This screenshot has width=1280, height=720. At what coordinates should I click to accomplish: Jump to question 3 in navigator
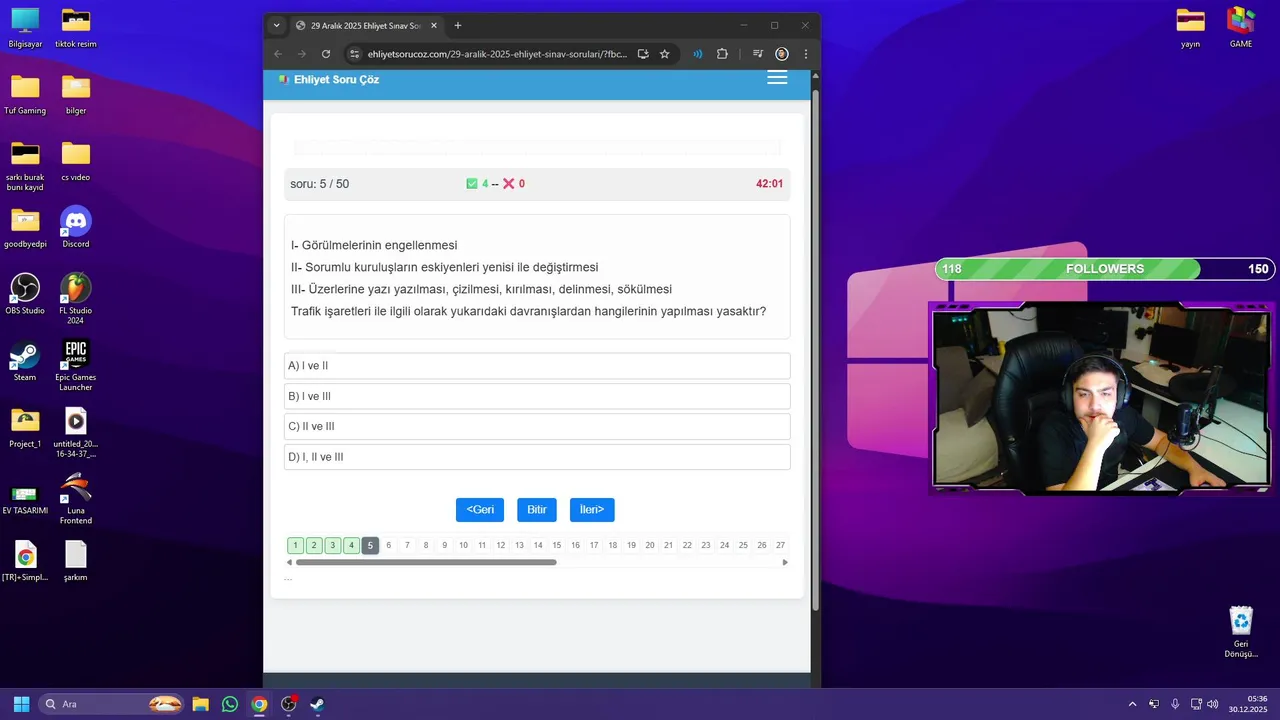point(333,545)
